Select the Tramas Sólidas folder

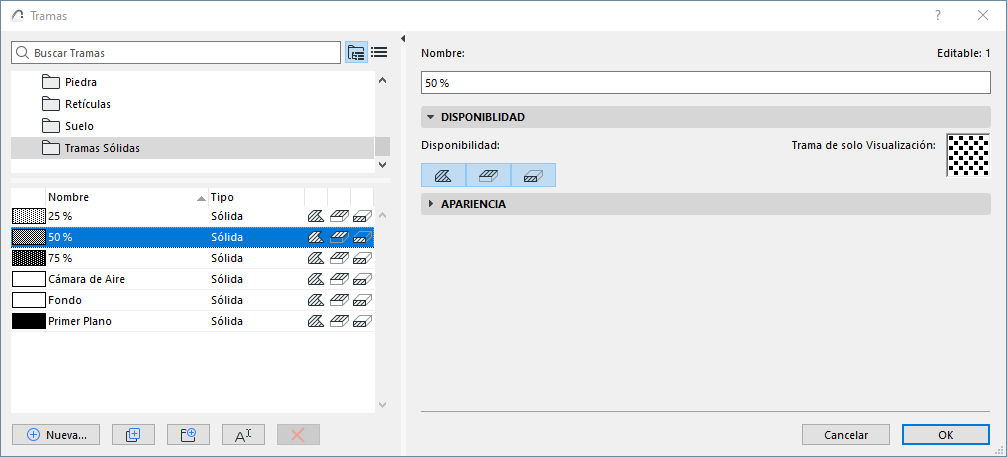point(193,148)
